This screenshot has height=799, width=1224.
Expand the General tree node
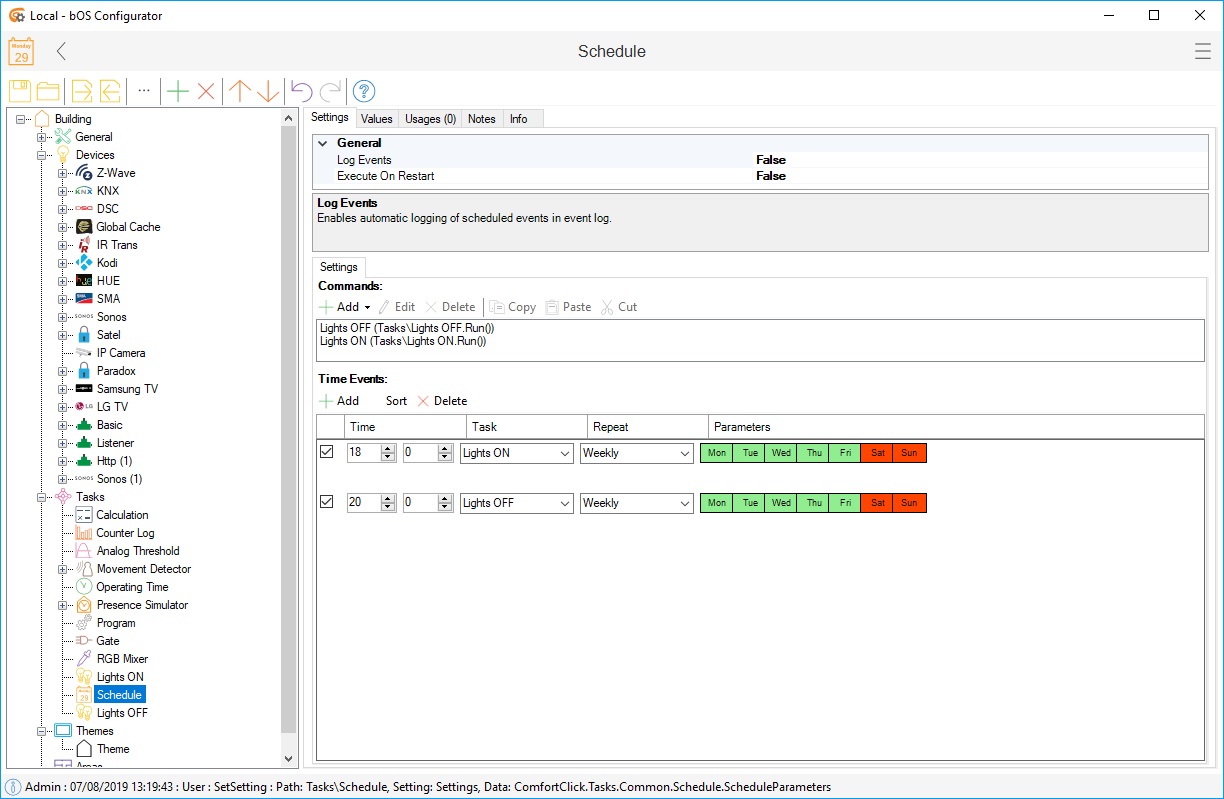[x=42, y=137]
